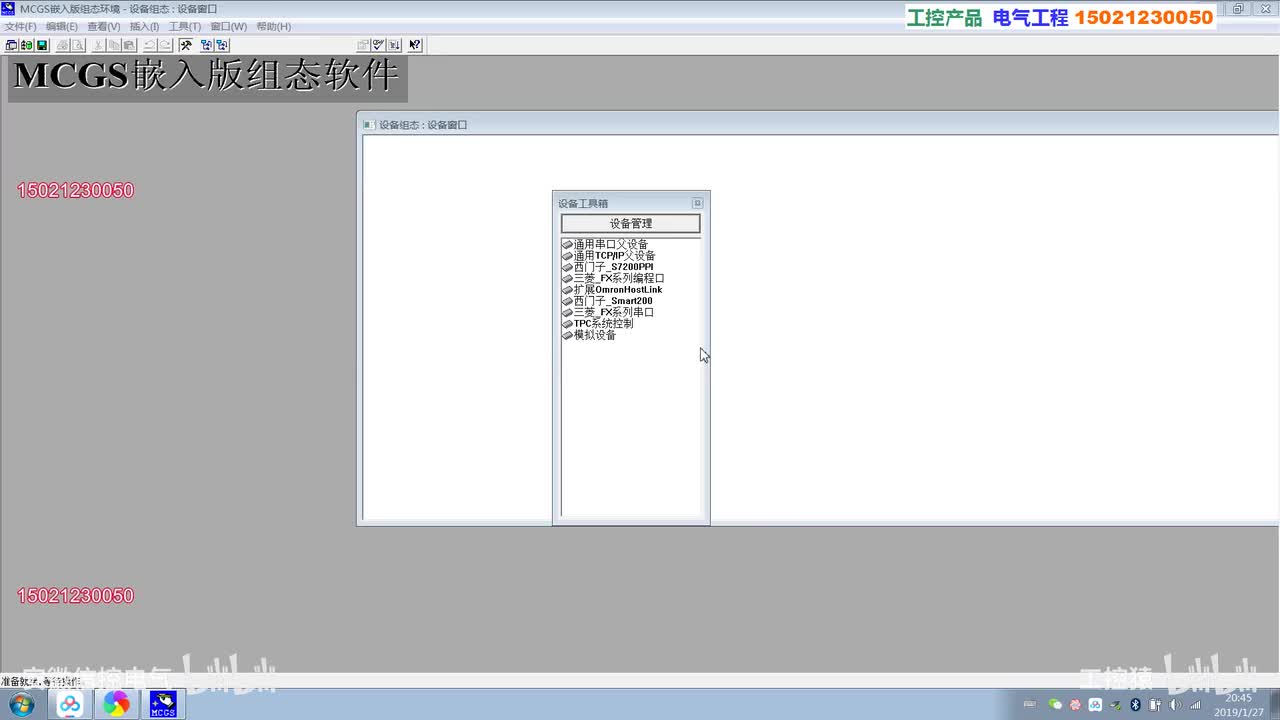Click the paste toolbar icon
Screen dimensions: 1280x720
(x=129, y=45)
